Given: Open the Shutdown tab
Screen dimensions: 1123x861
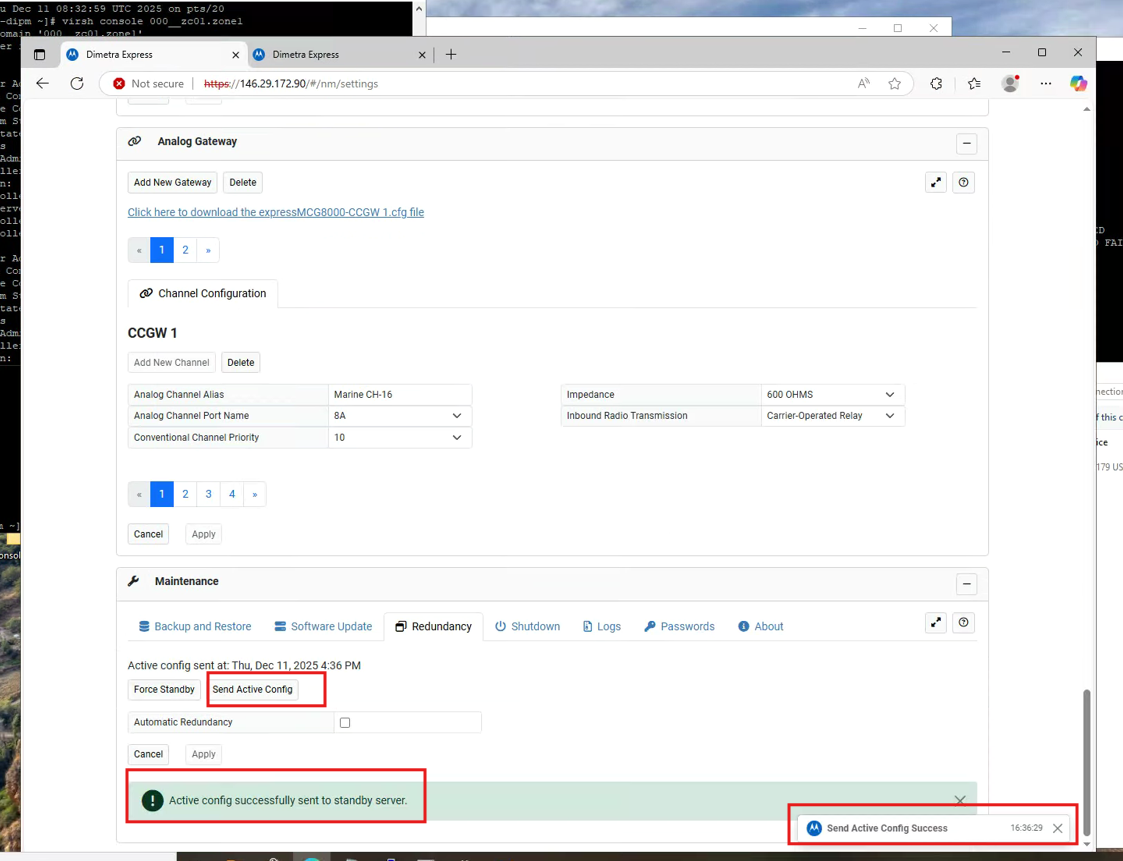Looking at the screenshot, I should tap(527, 627).
